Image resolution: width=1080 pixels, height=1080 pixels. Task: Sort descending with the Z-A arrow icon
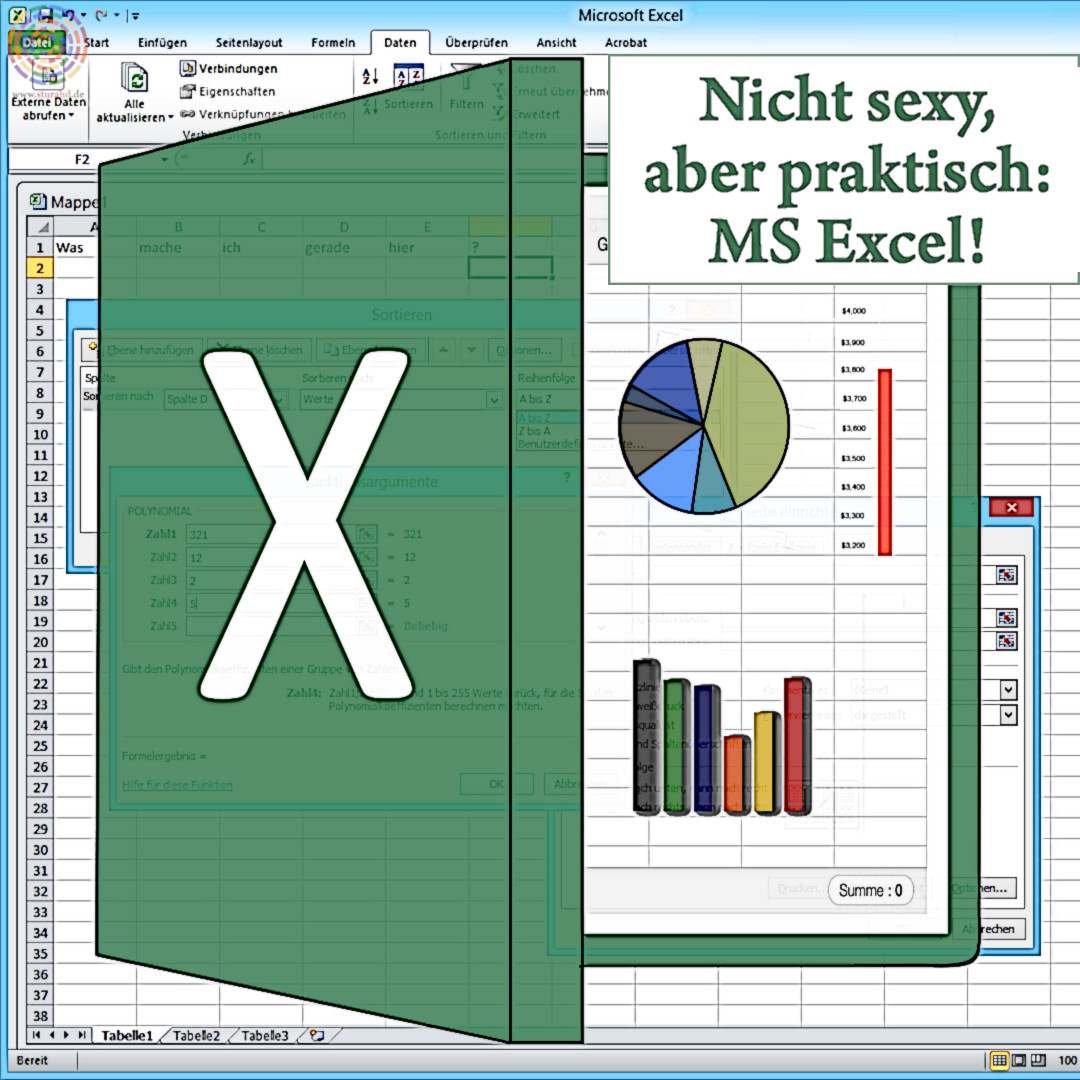[x=371, y=105]
